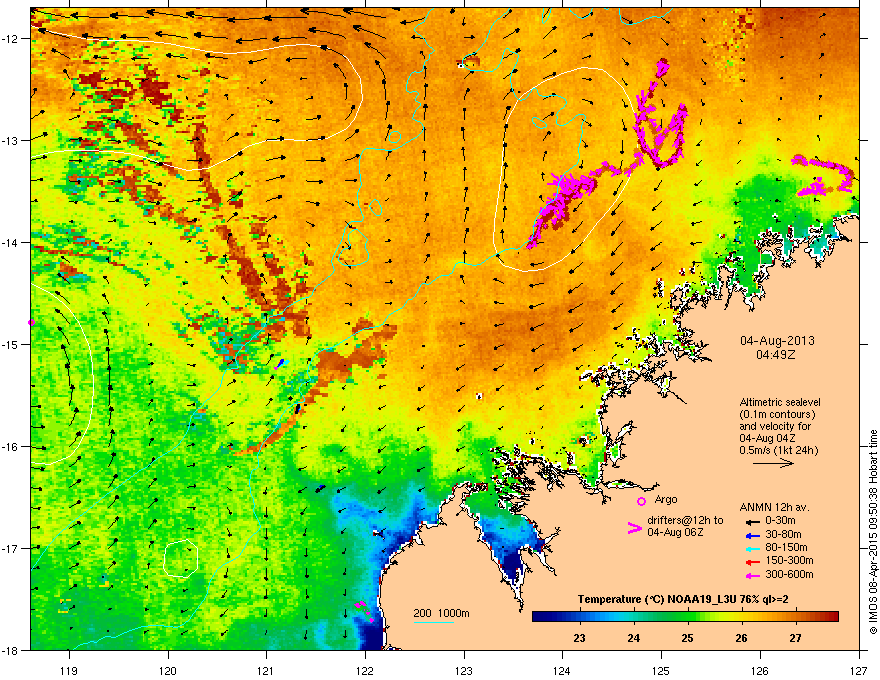Click the longitude axis label 125
The width and height of the screenshot is (880, 680).
pos(661,670)
